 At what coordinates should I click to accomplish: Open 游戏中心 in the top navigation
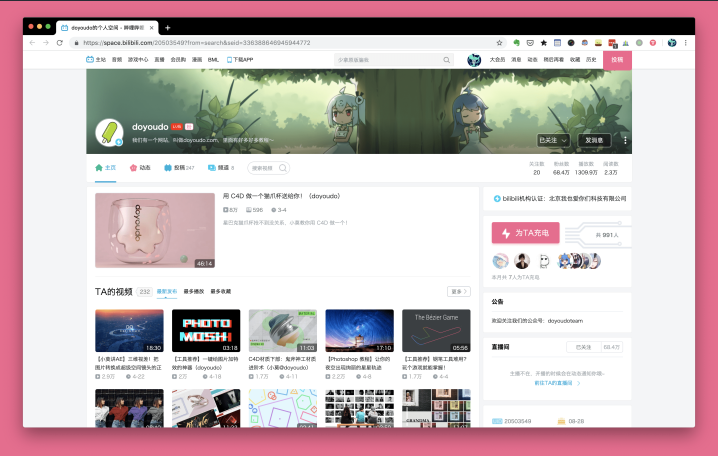tap(138, 60)
